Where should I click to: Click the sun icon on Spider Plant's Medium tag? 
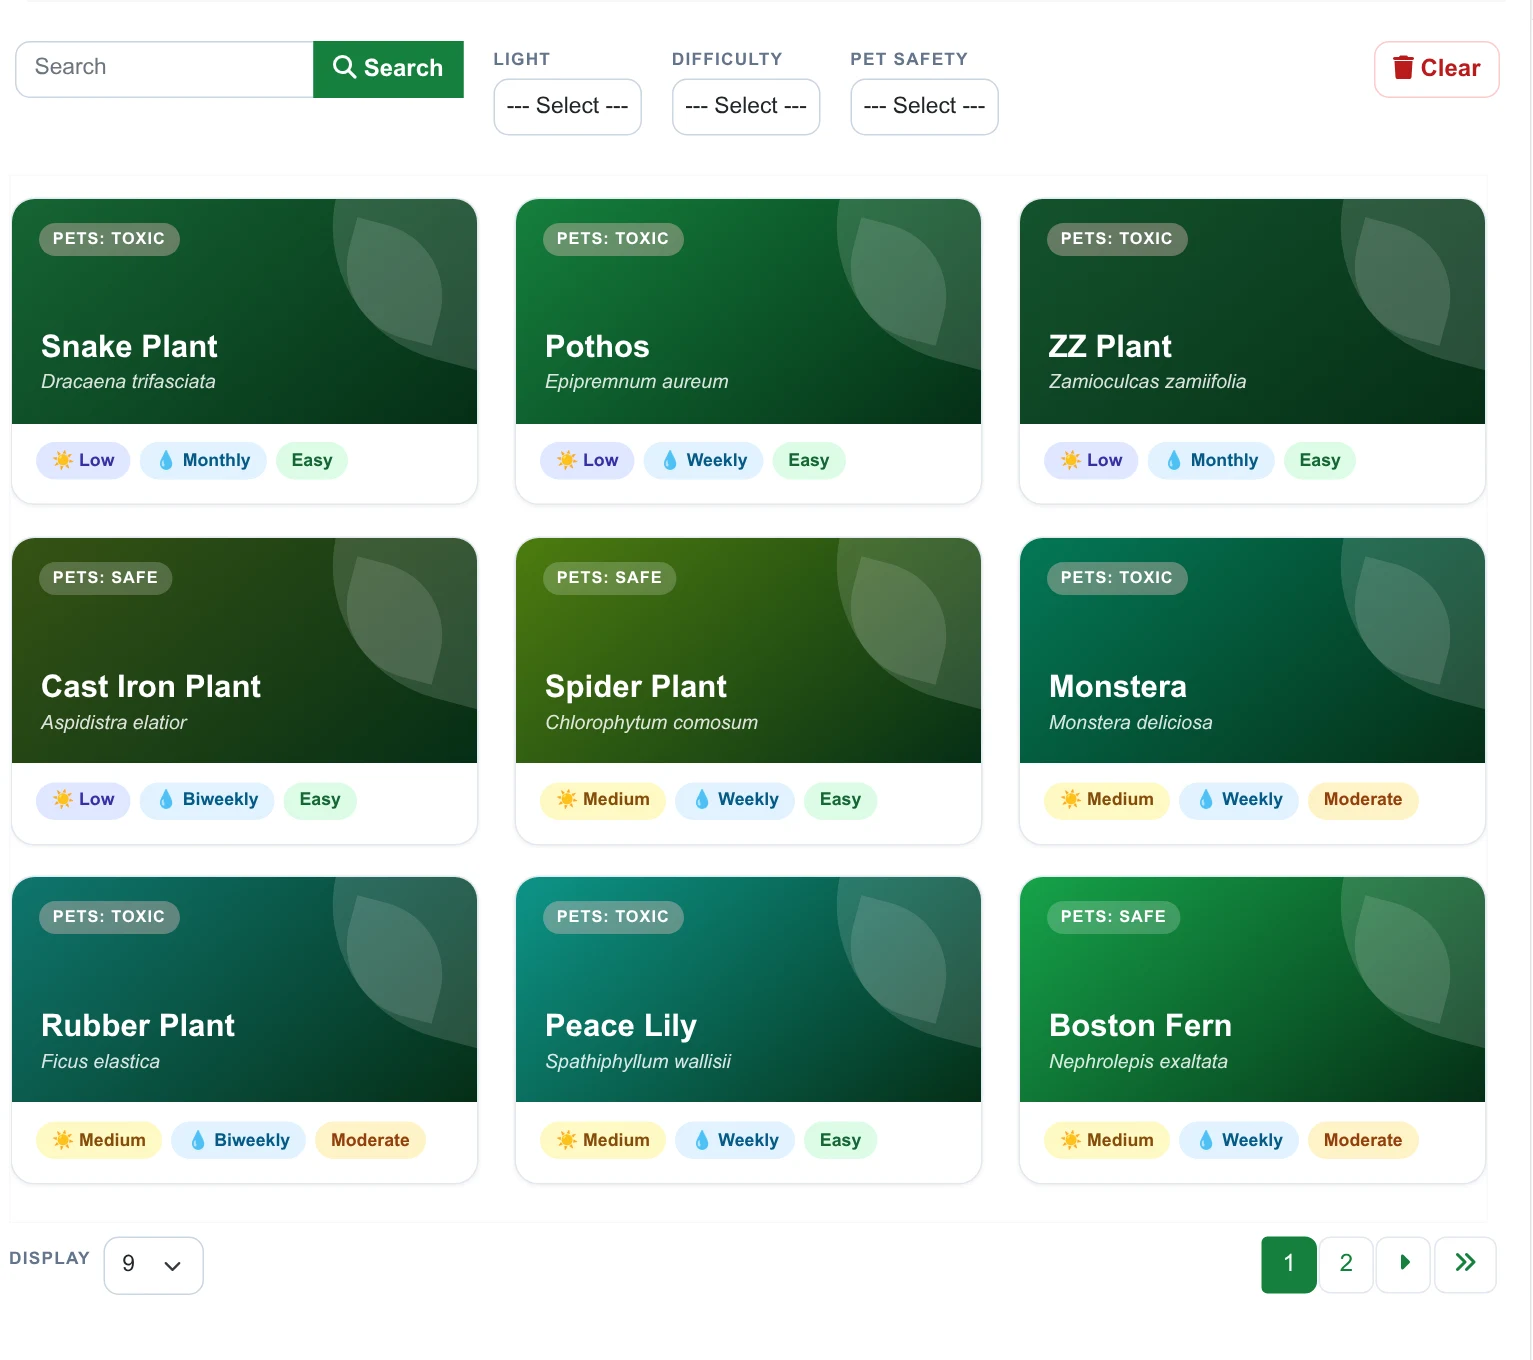point(567,799)
